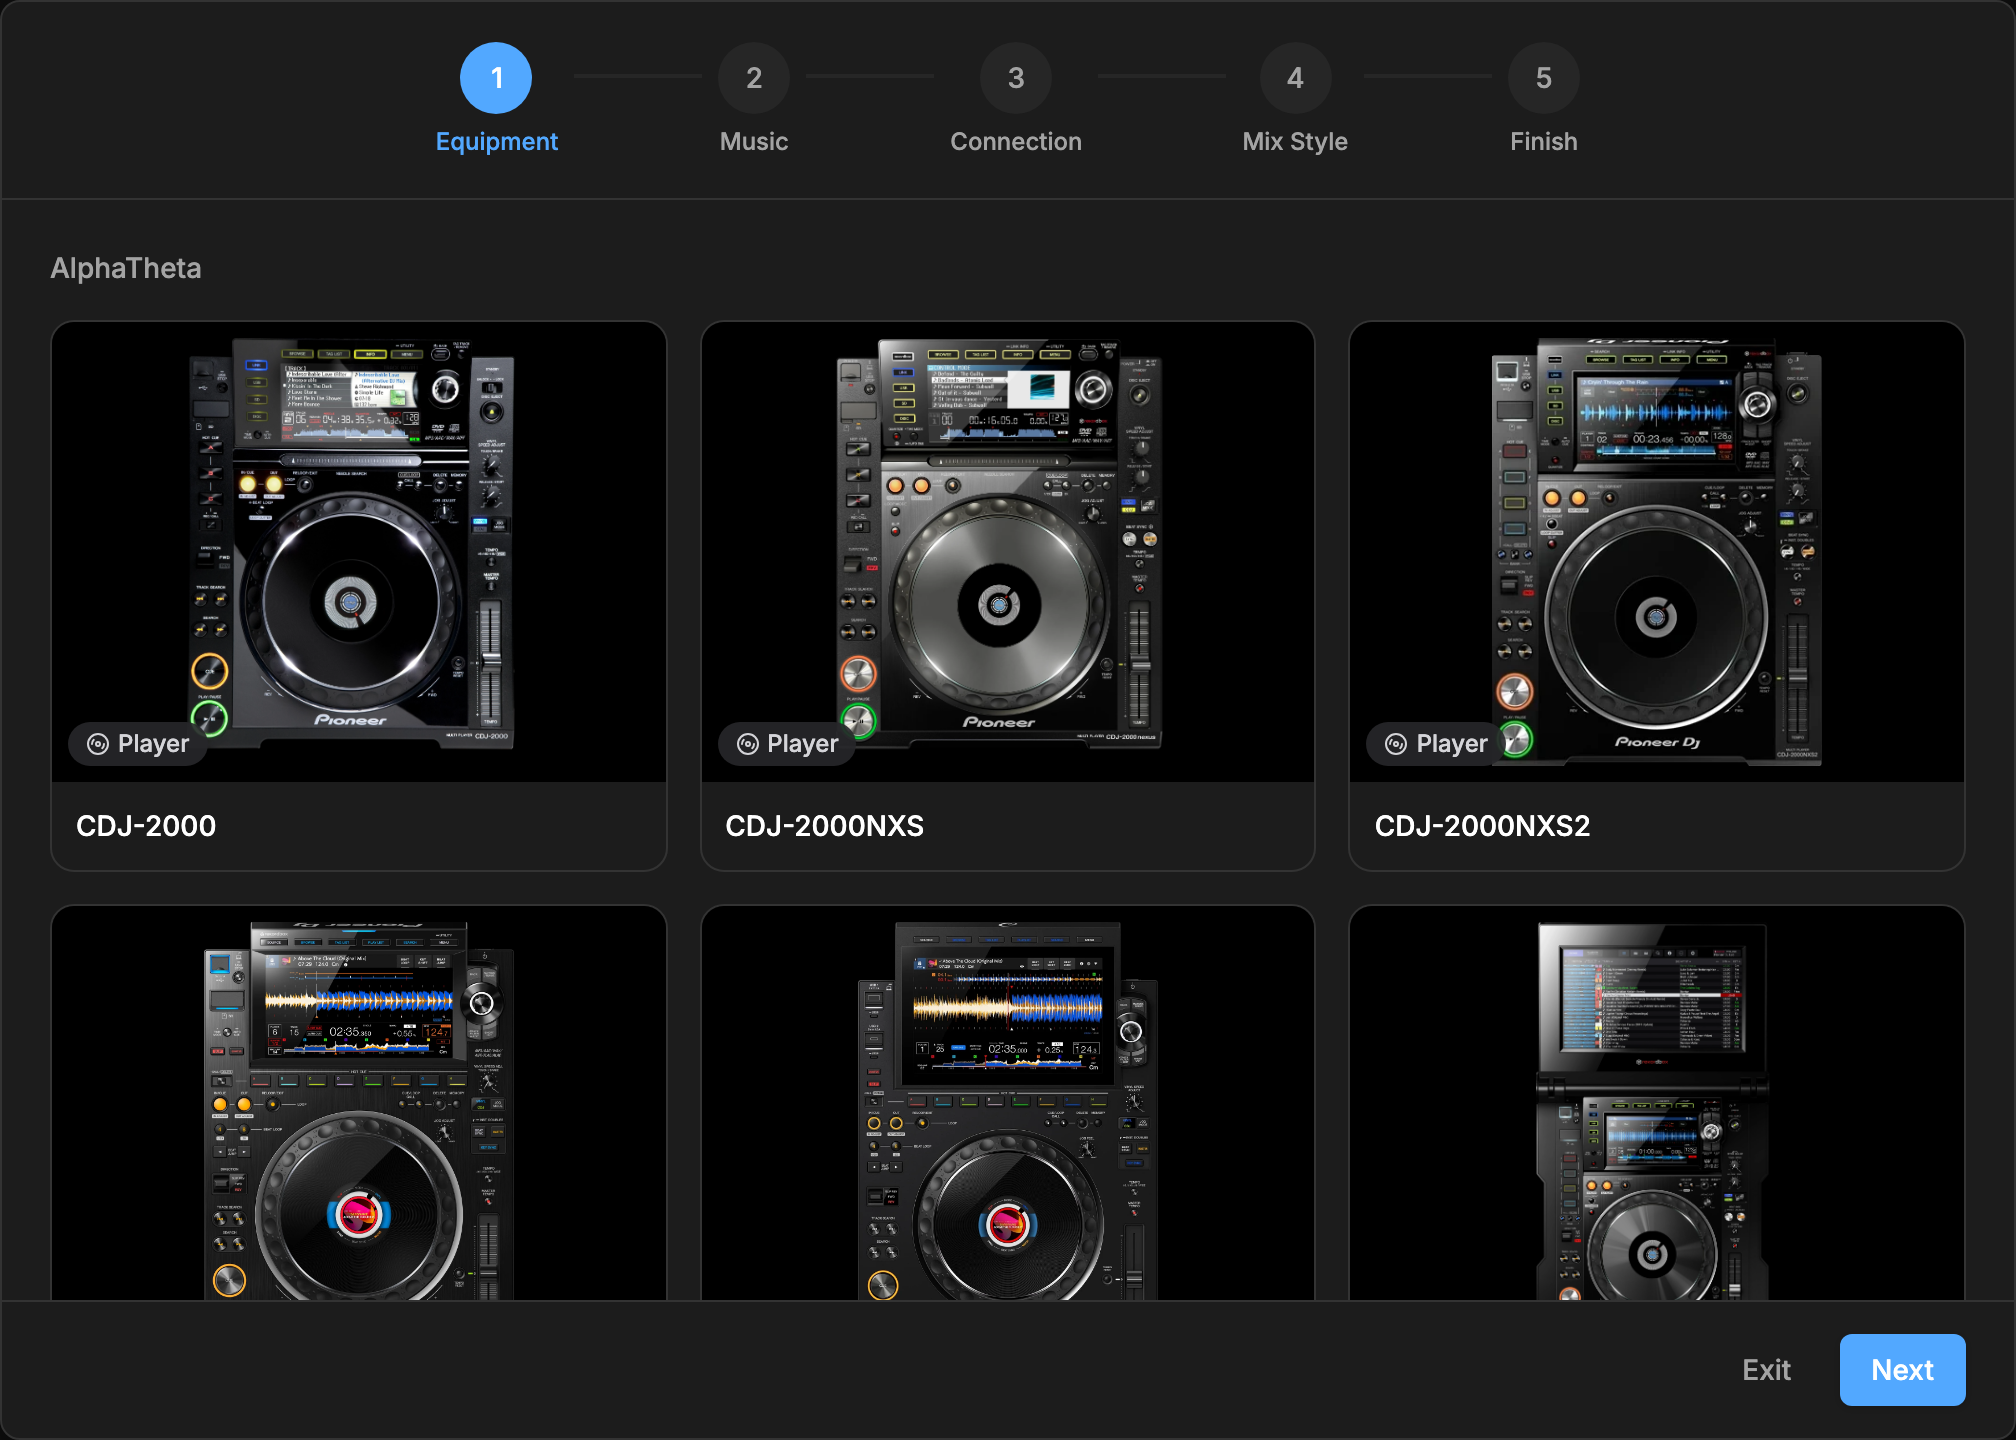The height and width of the screenshot is (1440, 2016).
Task: Click the Player badge icon on CDJ-2000
Action: click(98, 744)
